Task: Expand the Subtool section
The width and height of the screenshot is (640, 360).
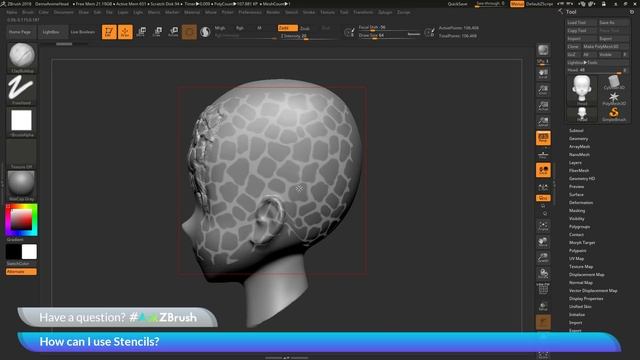Action: [x=576, y=131]
